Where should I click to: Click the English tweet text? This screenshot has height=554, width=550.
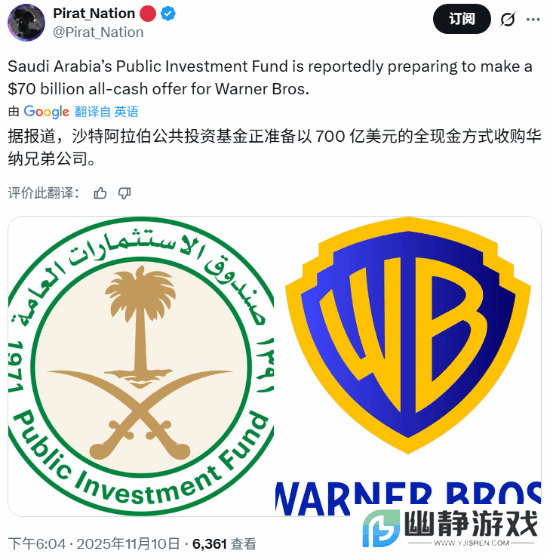(270, 77)
